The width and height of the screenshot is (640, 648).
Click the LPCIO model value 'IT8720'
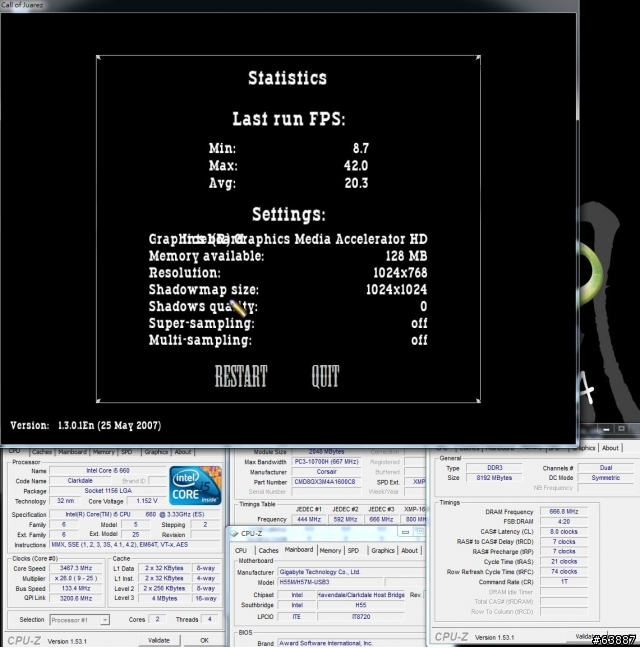coord(361,617)
